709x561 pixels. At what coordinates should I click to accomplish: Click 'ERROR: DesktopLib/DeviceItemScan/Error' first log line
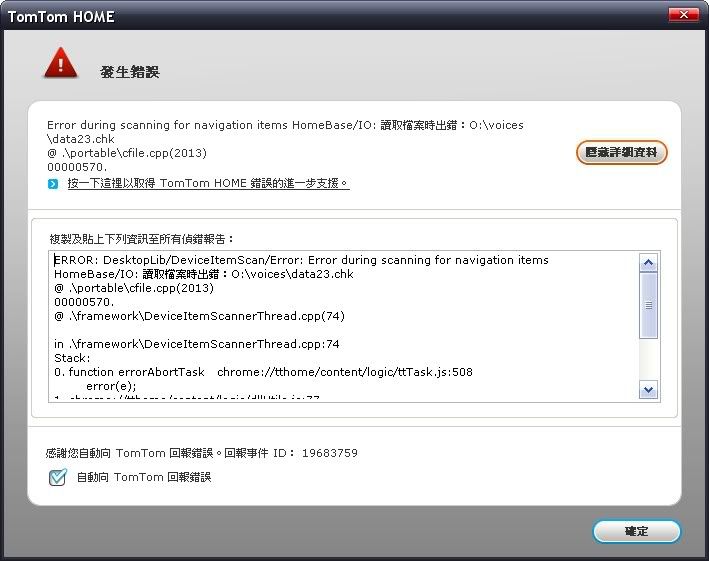(301, 260)
